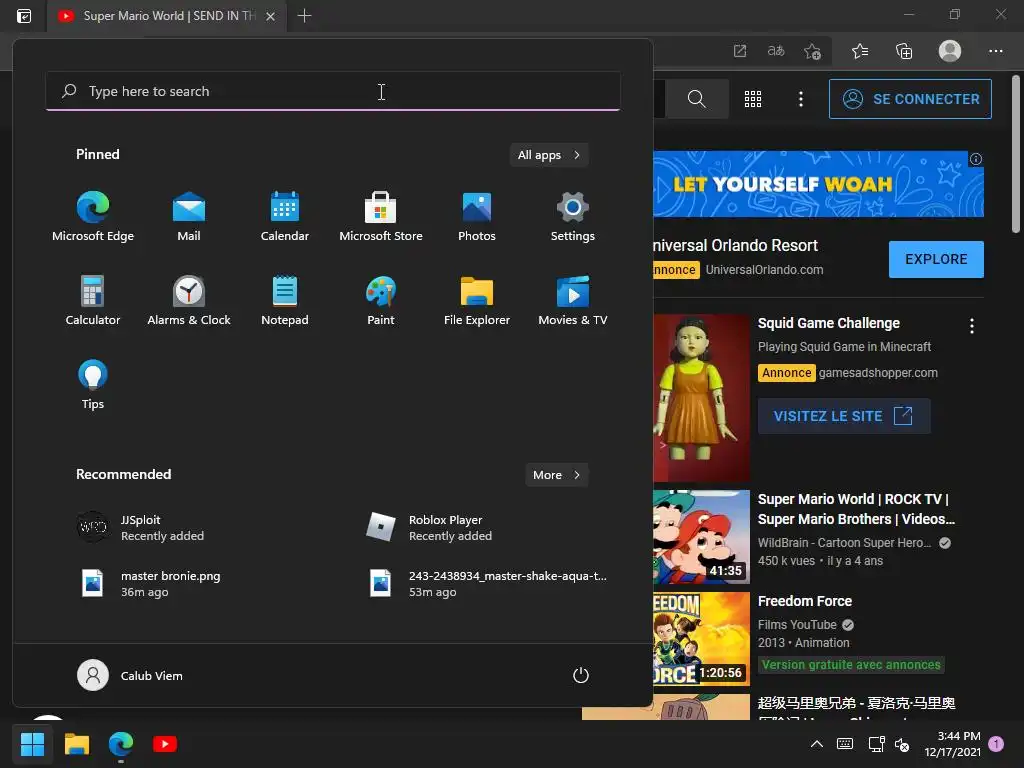1024x768 pixels.
Task: Click SE CONNECTER button on YouTube
Action: (910, 99)
